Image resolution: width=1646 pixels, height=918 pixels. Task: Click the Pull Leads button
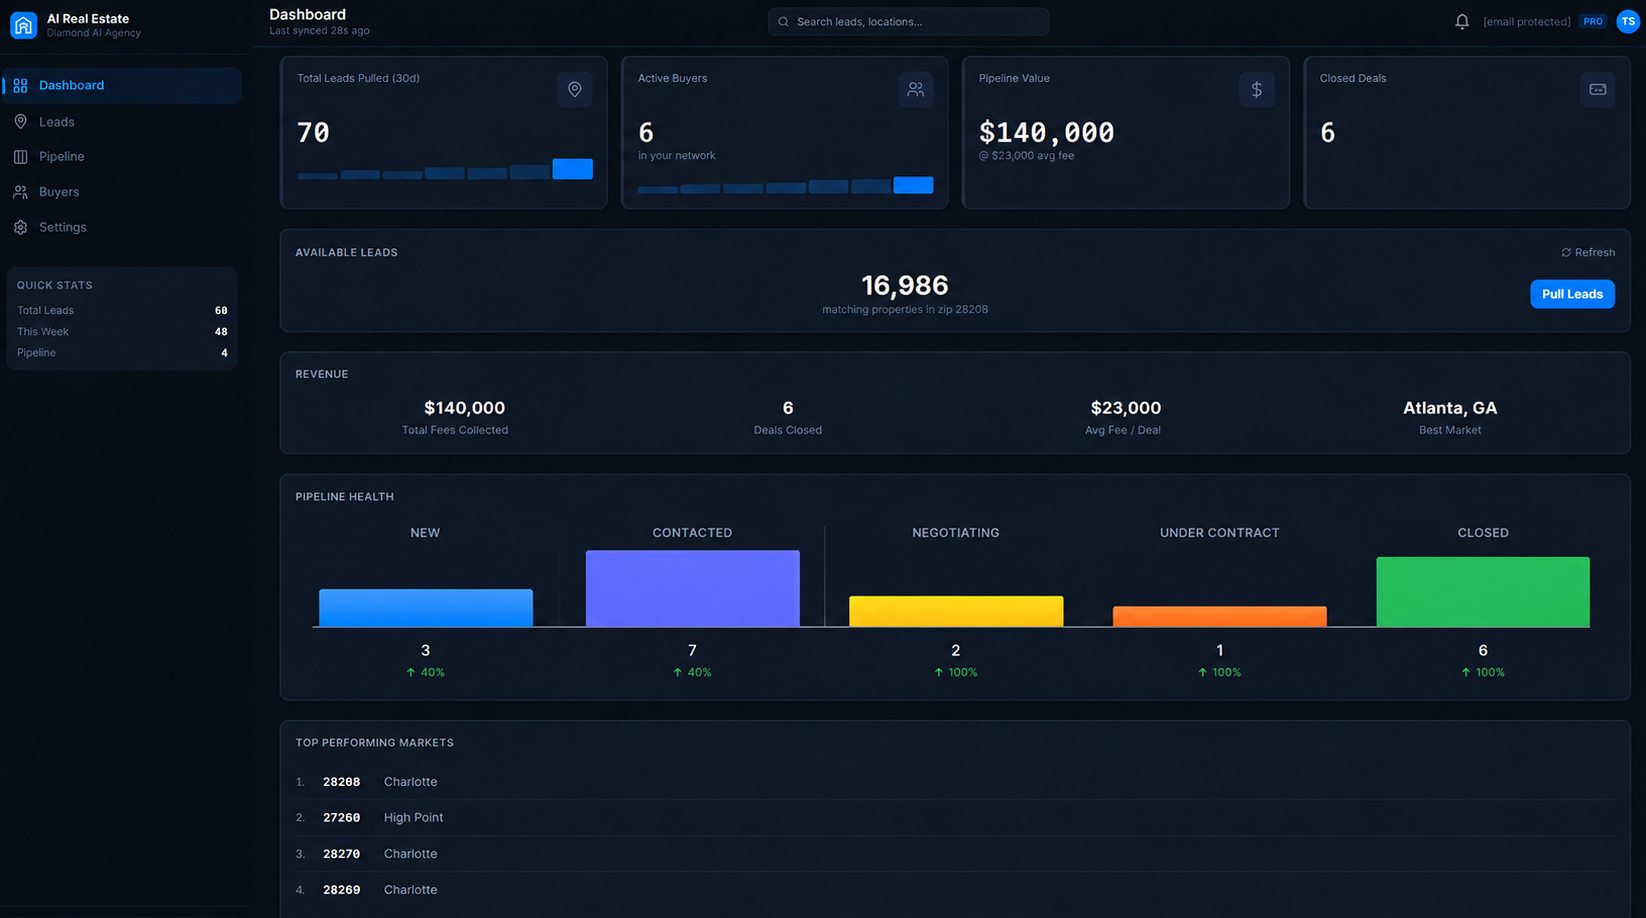[1572, 294]
